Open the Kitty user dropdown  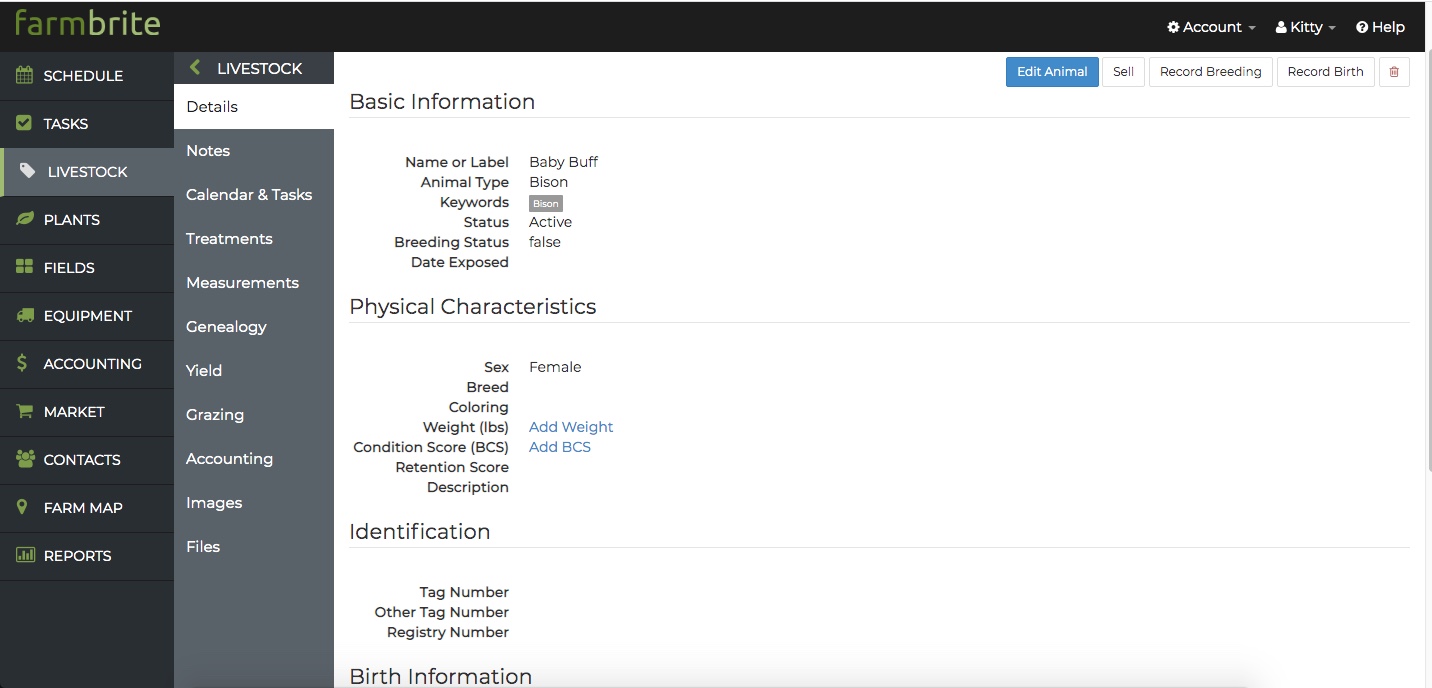point(1306,27)
